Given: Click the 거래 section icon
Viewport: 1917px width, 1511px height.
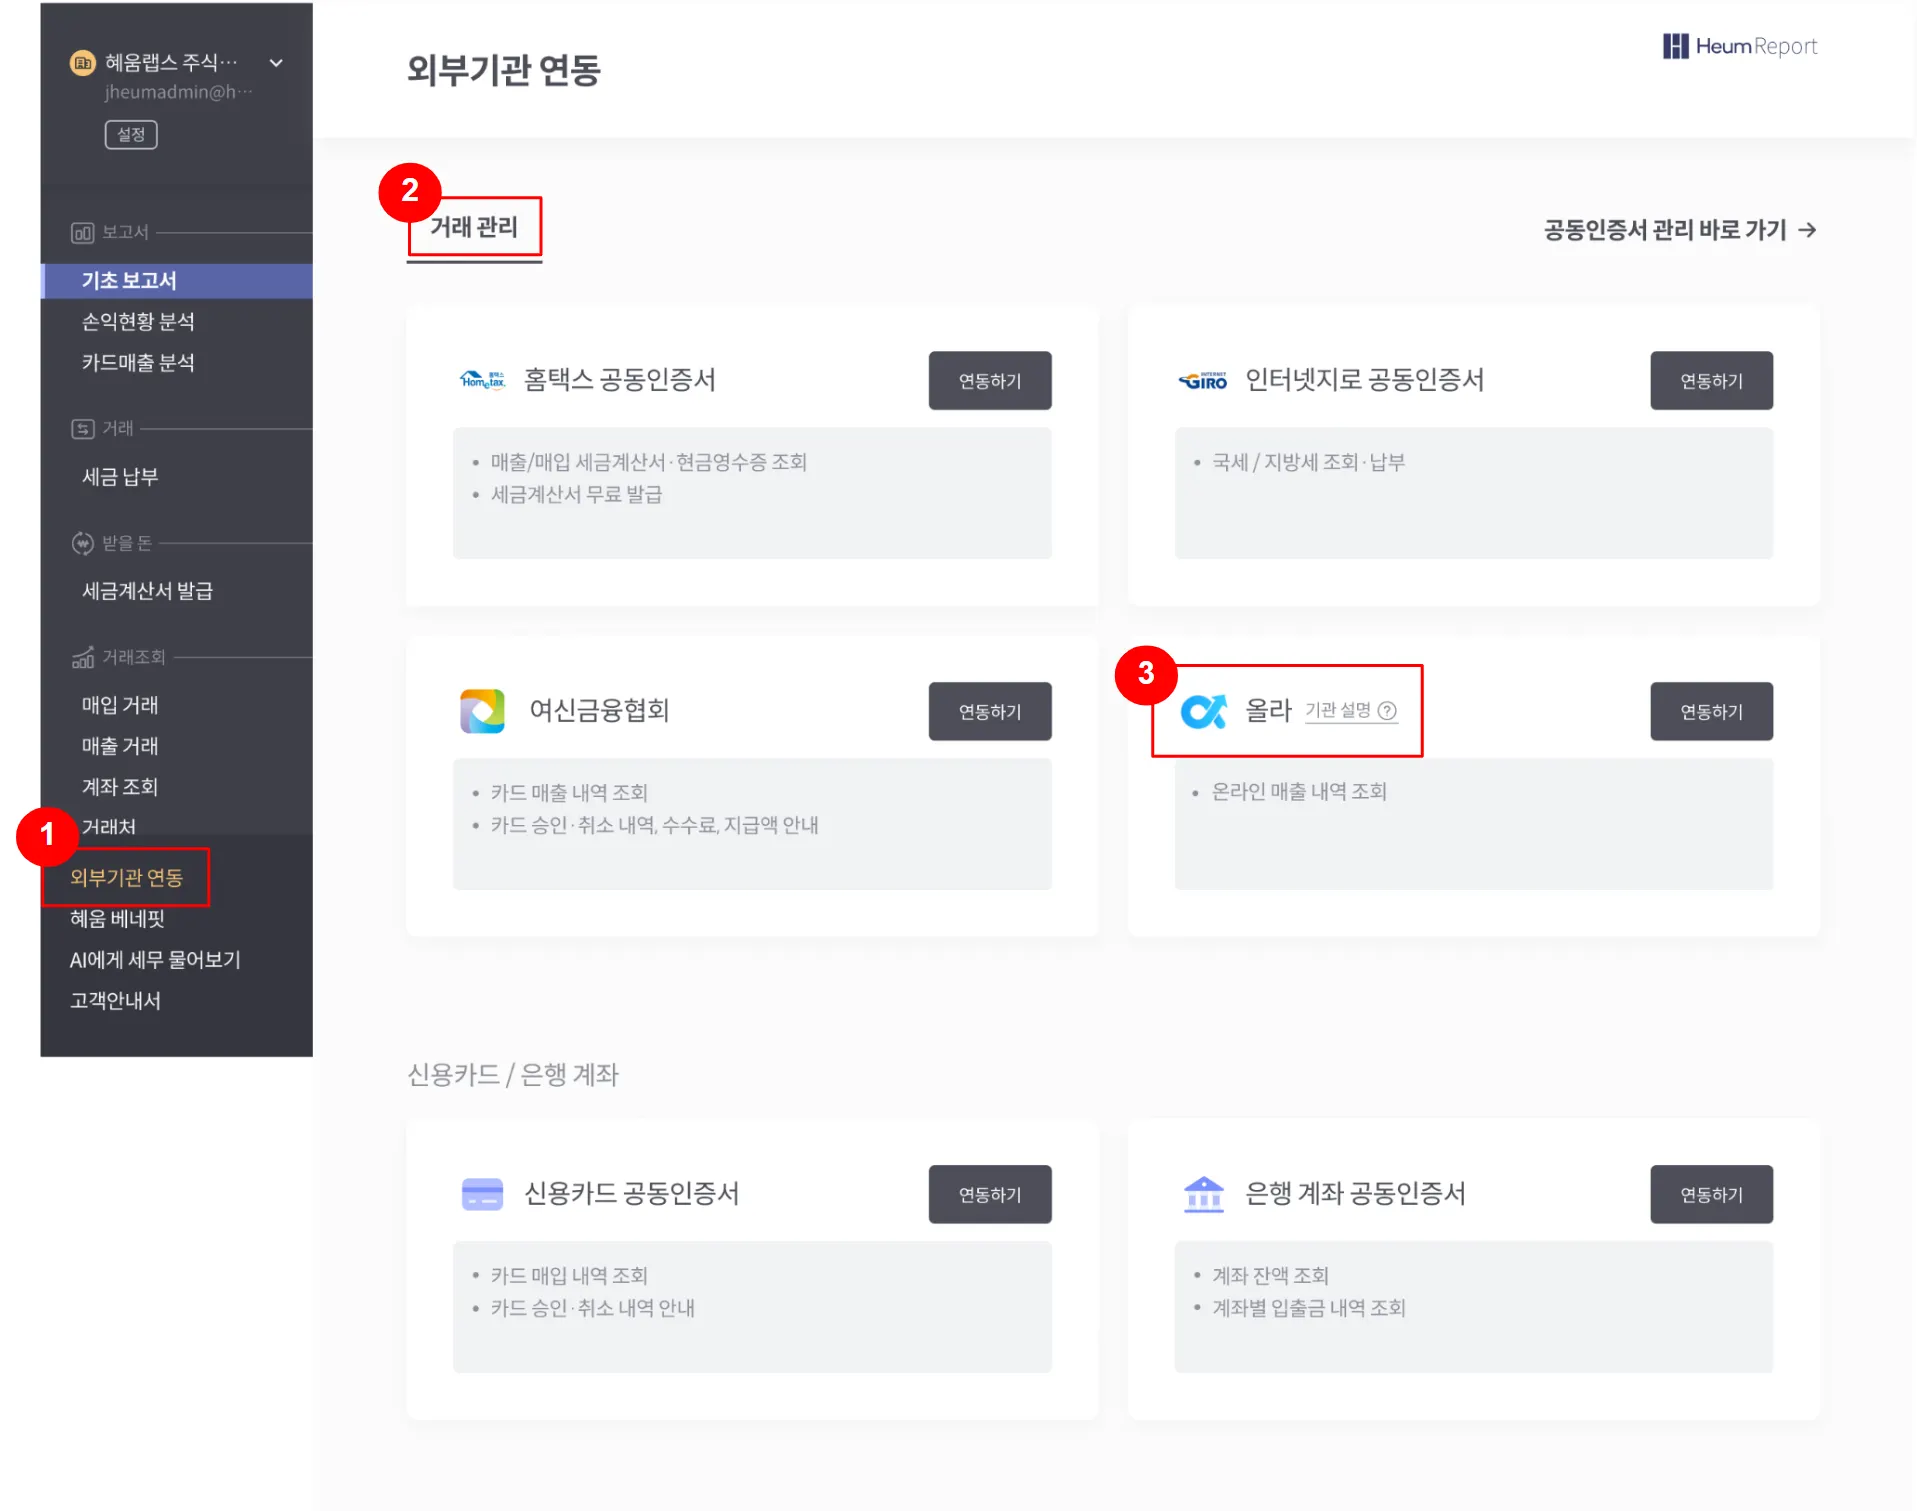Looking at the screenshot, I should coord(82,429).
